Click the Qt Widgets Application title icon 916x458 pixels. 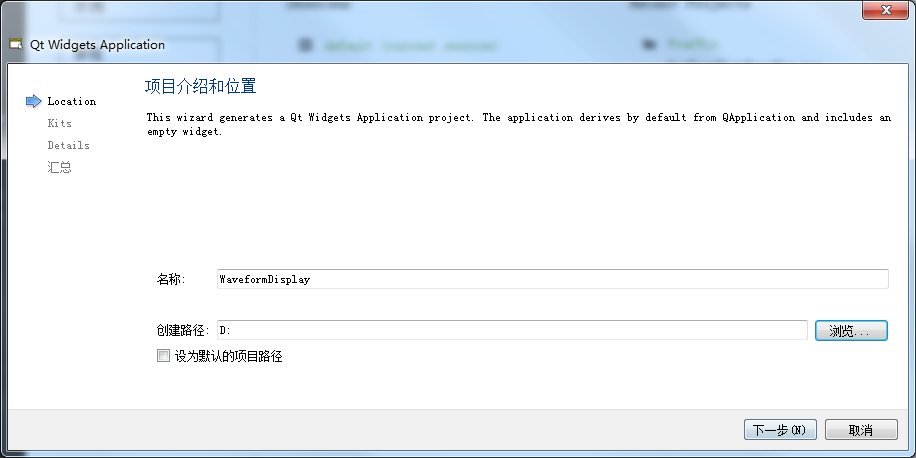(16, 45)
